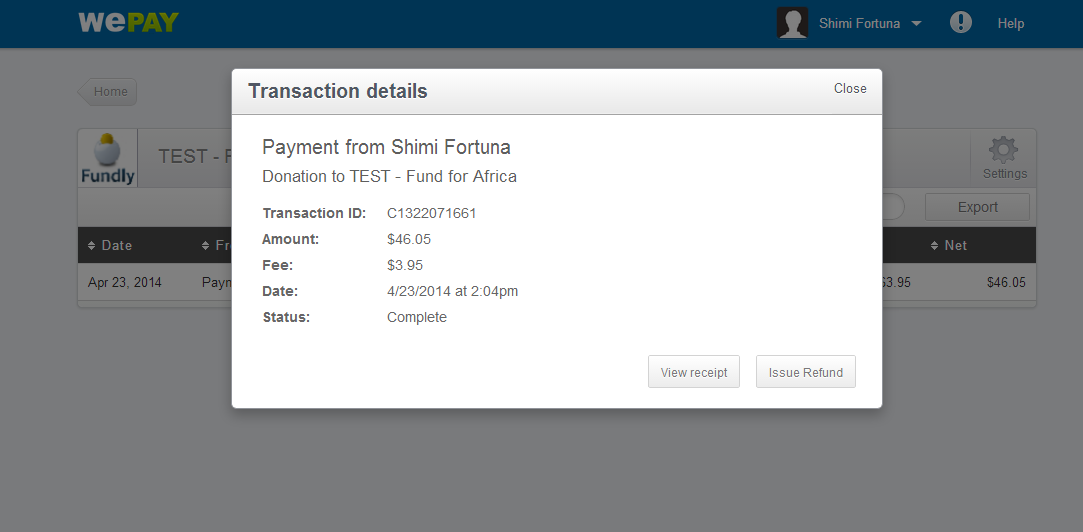Go back via Home breadcrumb

point(108,92)
